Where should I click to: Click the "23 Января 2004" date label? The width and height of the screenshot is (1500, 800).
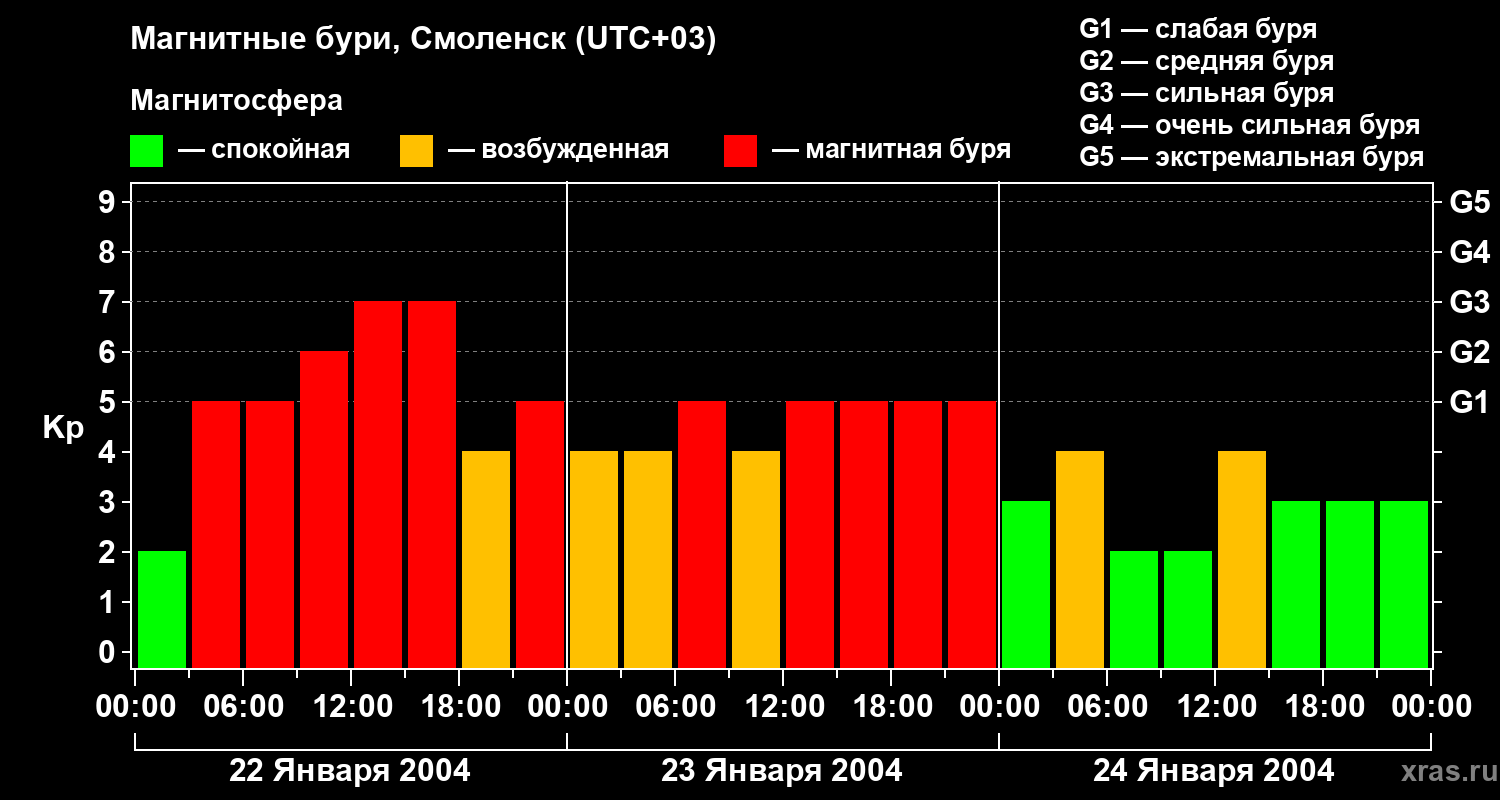click(x=781, y=771)
